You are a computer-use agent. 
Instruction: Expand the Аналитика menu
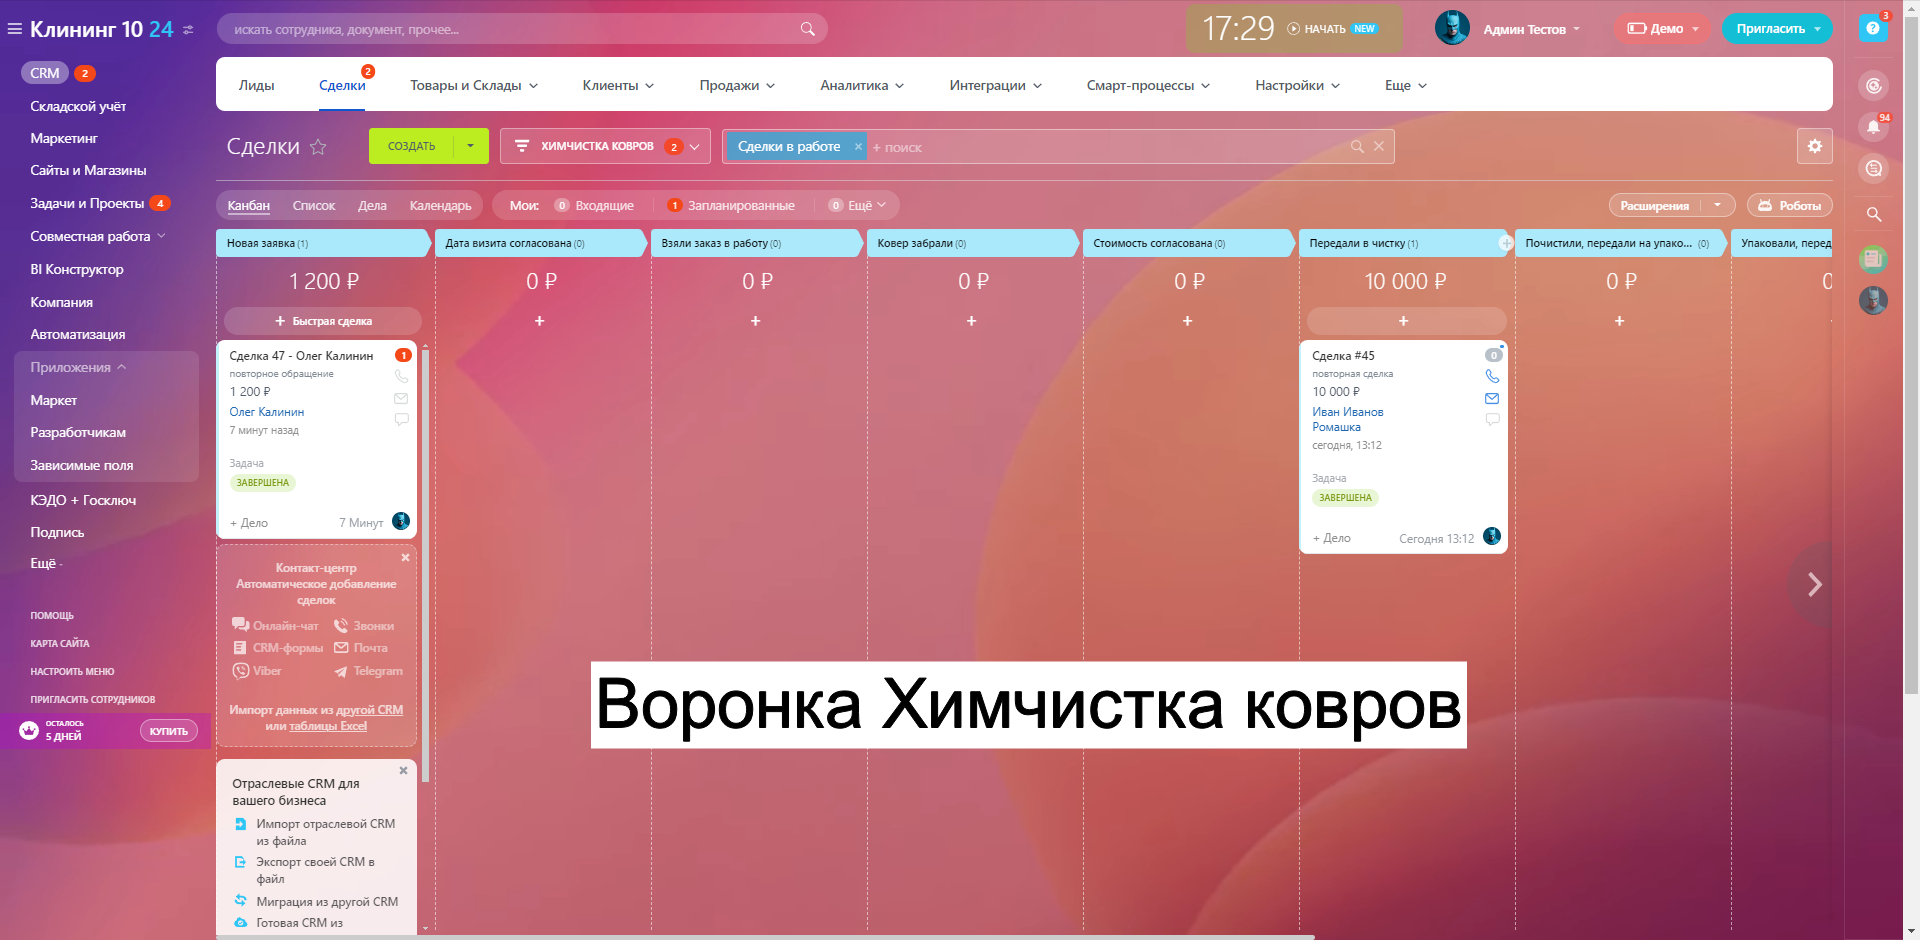point(862,86)
